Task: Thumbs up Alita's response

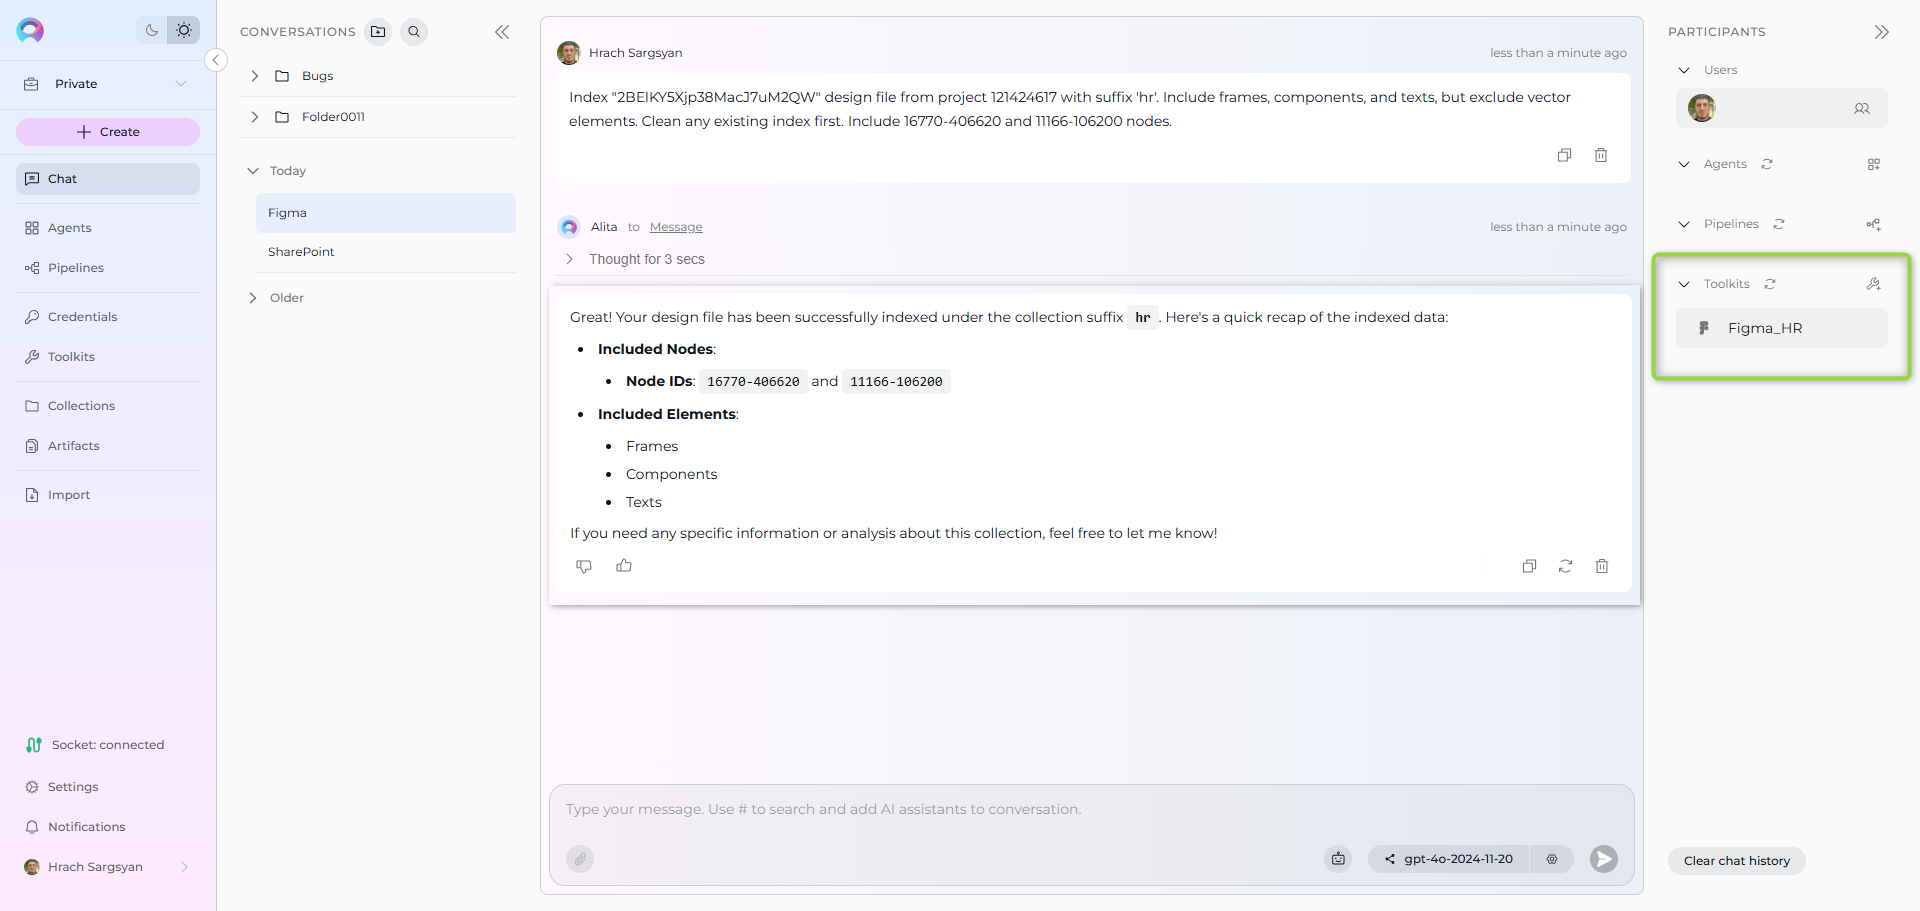Action: (624, 566)
